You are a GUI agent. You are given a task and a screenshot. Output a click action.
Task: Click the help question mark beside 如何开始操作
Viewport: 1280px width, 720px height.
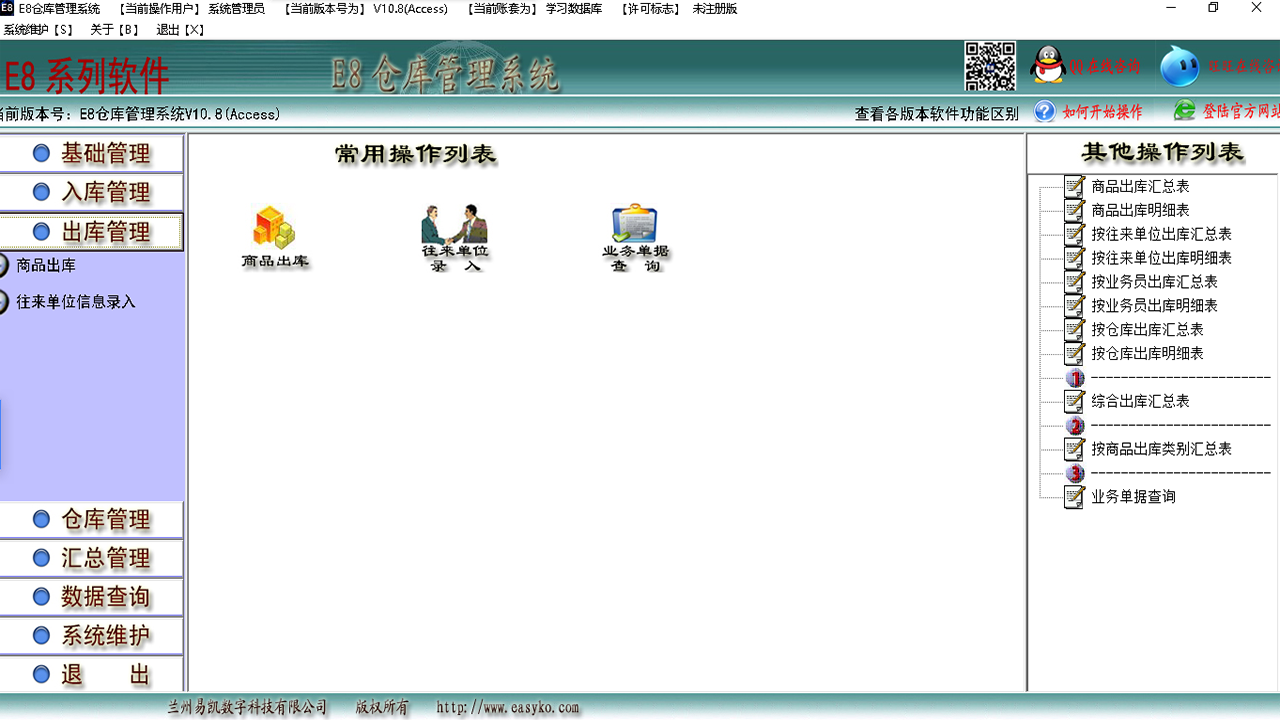(1044, 112)
